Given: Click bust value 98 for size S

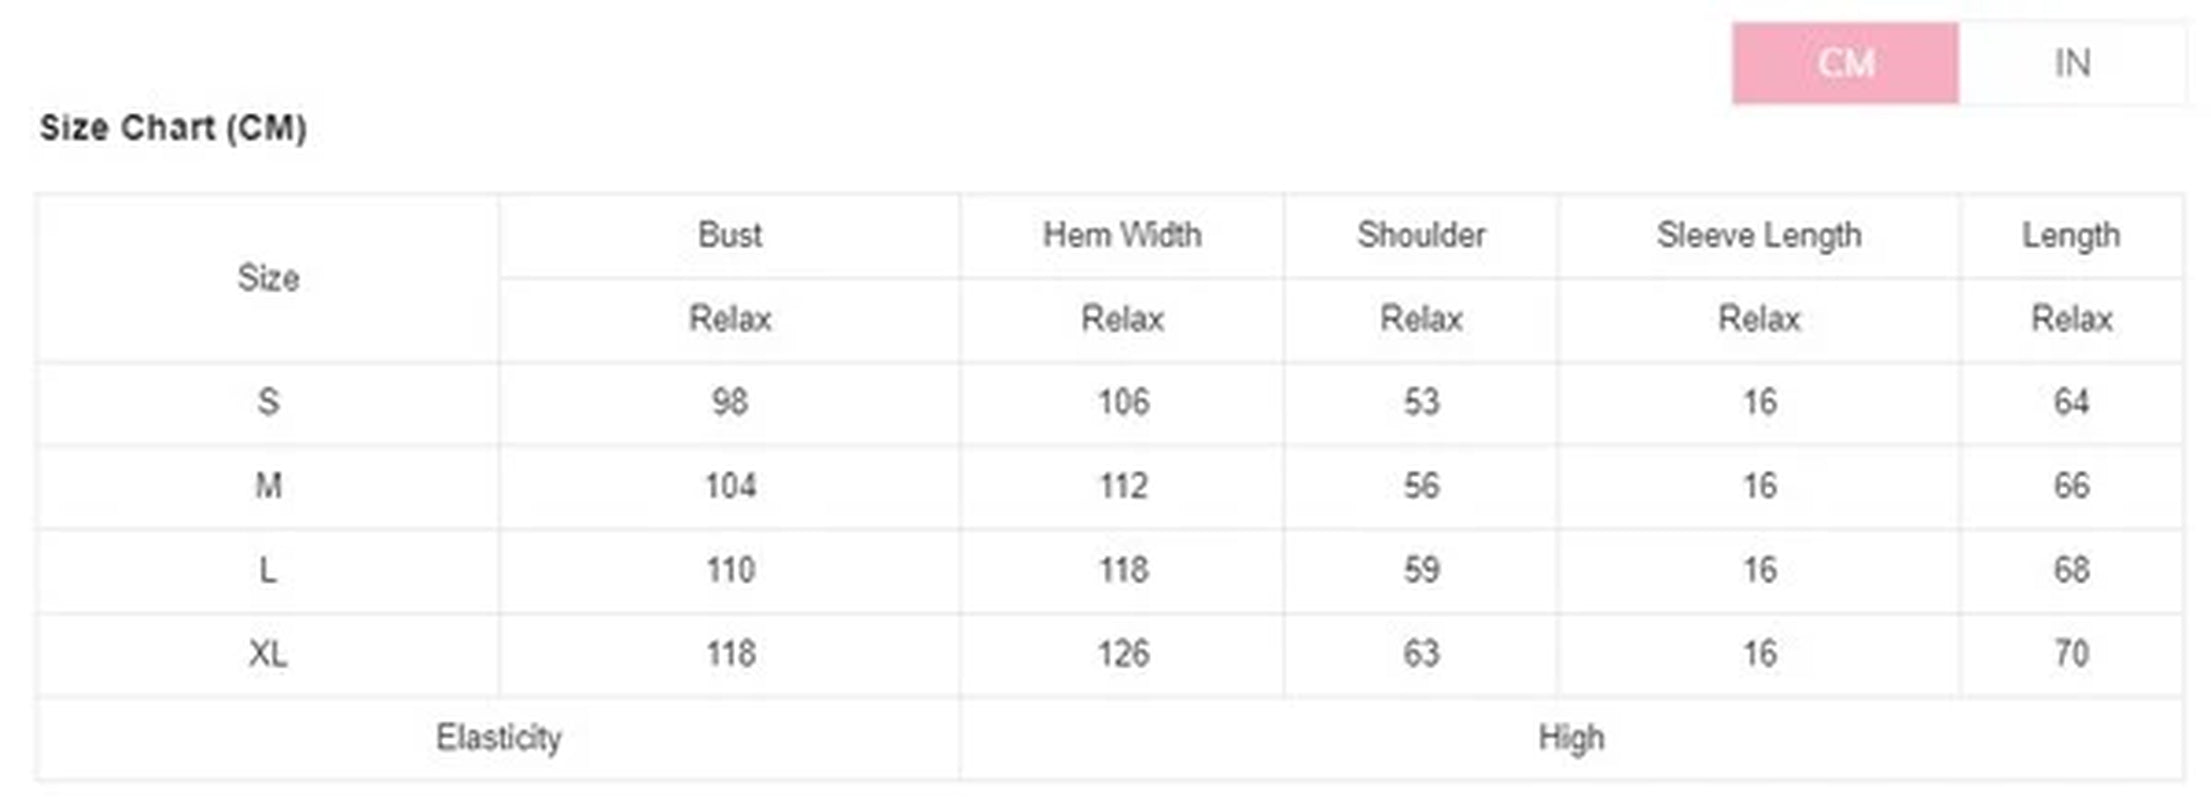Looking at the screenshot, I should (729, 402).
